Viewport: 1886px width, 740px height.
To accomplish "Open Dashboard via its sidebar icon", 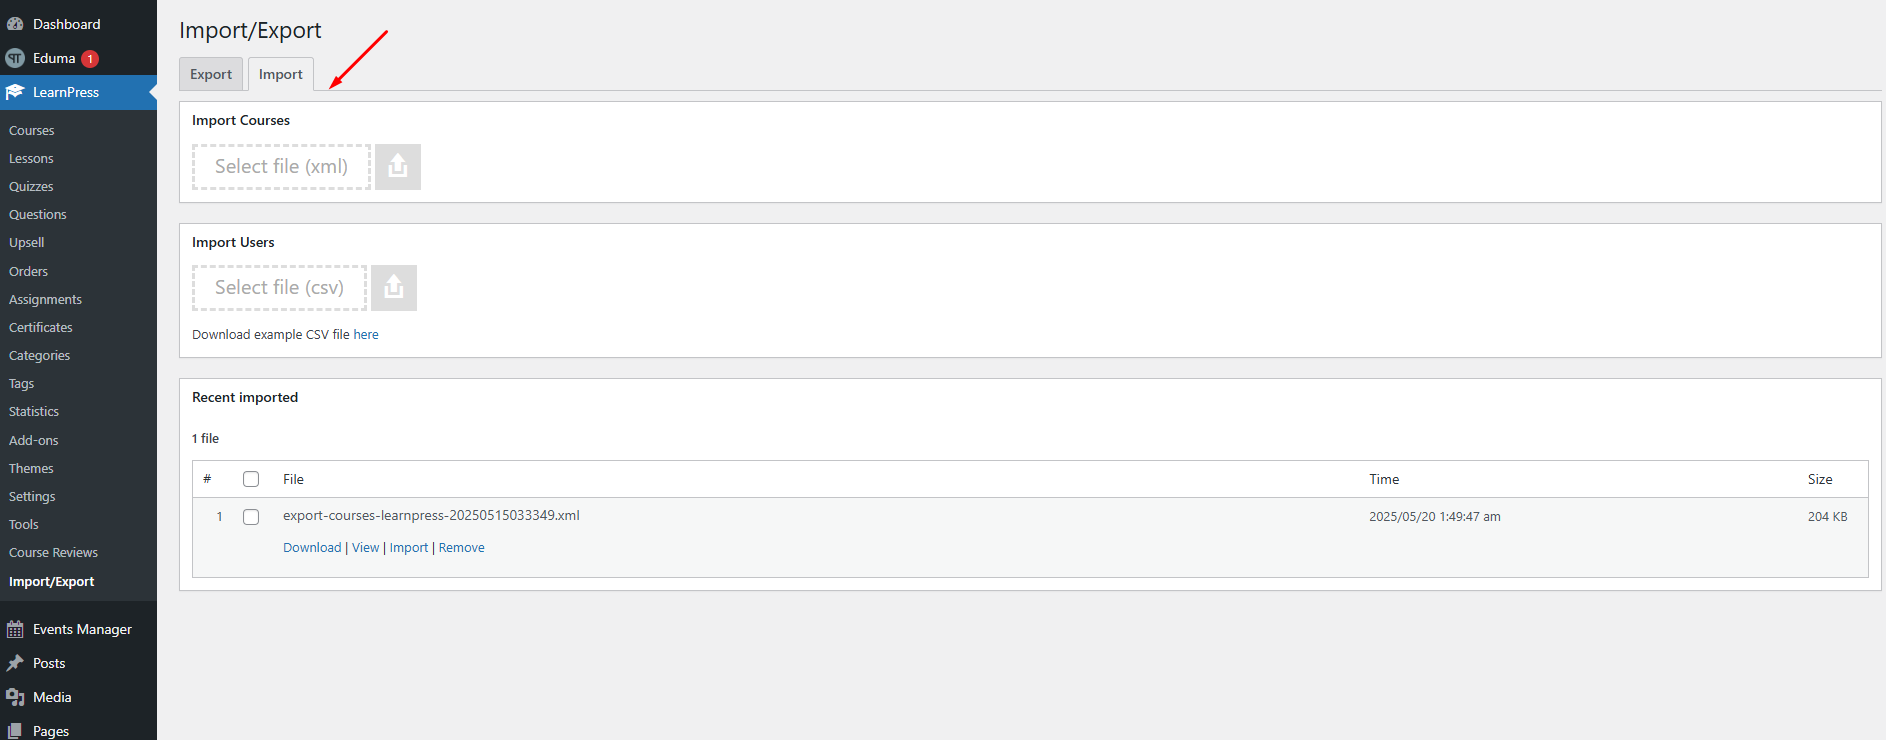I will coord(15,24).
